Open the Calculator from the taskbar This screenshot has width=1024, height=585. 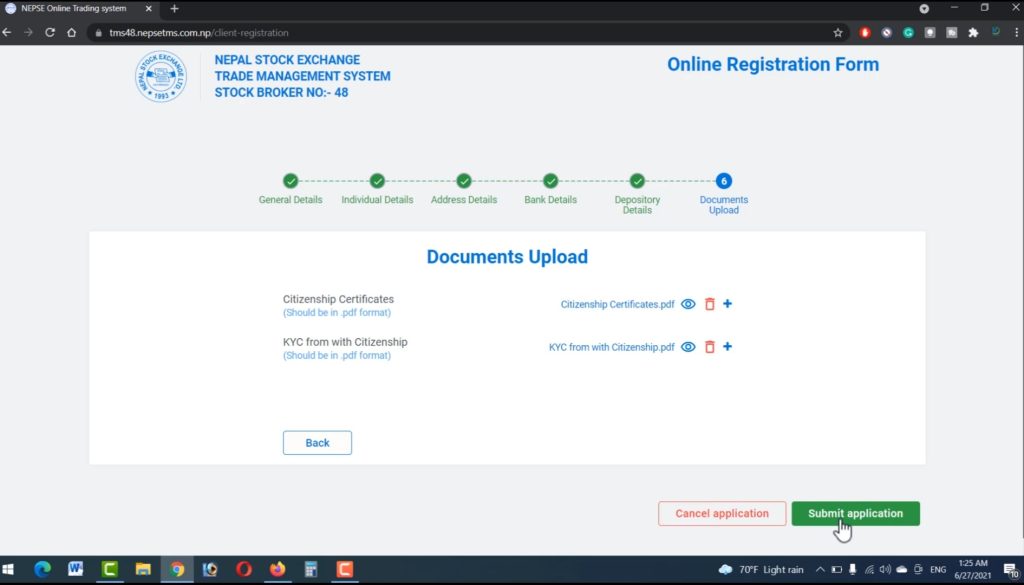tap(311, 569)
